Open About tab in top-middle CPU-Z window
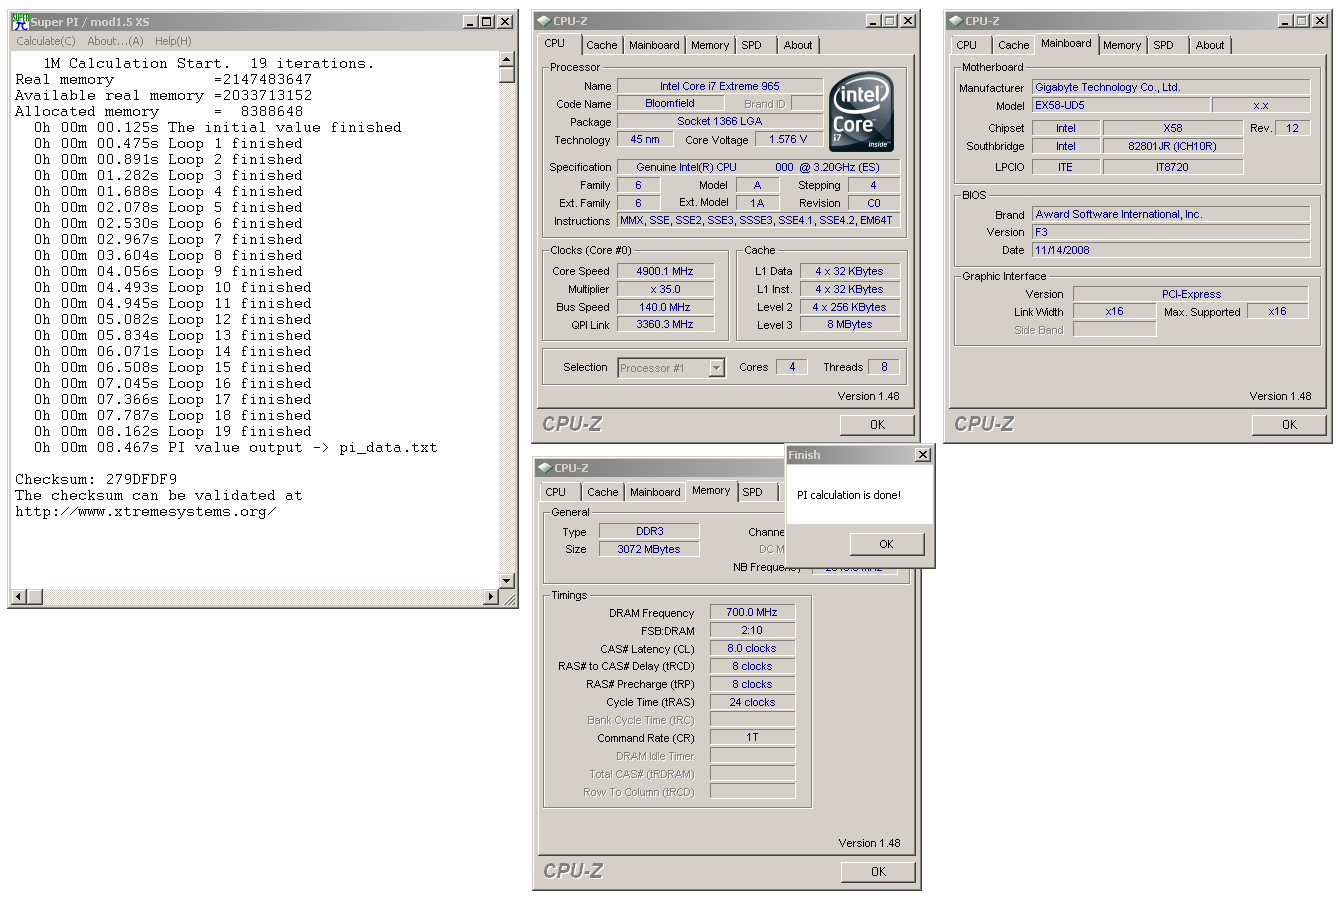 click(798, 45)
